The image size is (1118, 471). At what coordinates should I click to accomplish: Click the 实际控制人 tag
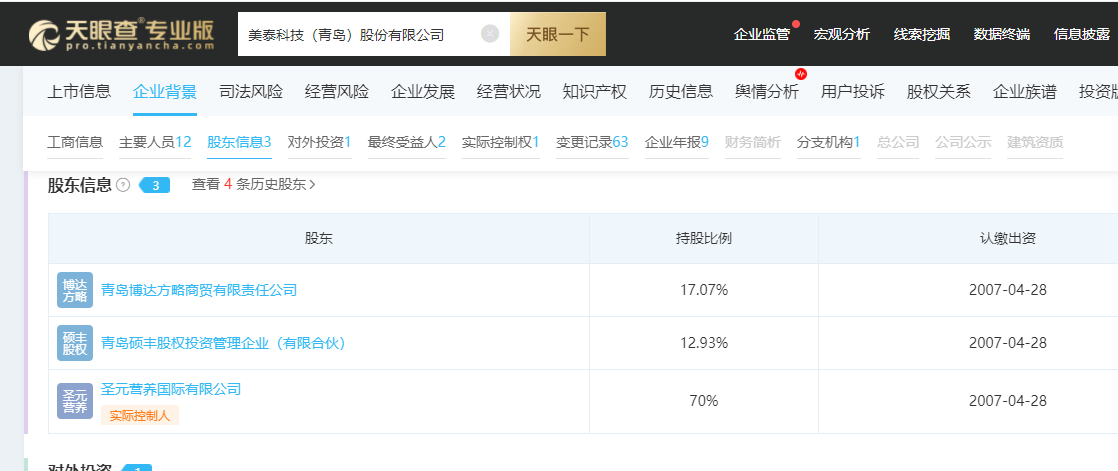point(140,415)
